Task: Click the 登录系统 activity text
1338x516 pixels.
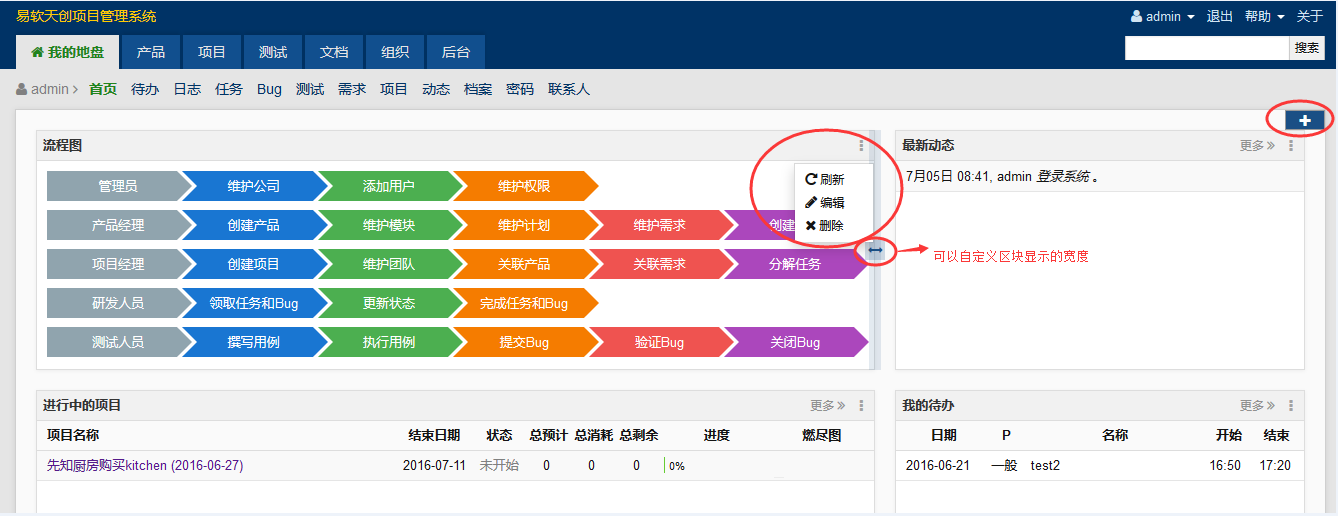Action: (1062, 176)
